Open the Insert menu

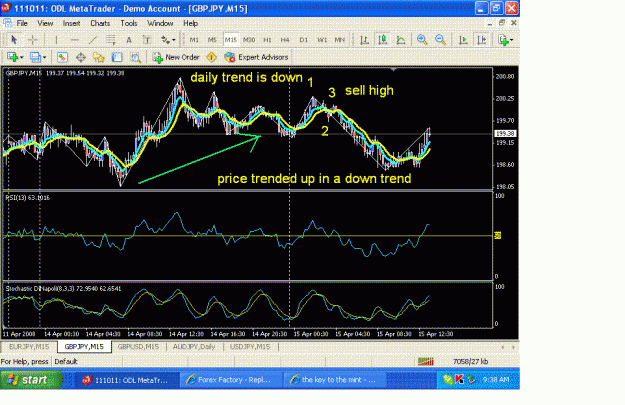[x=71, y=24]
